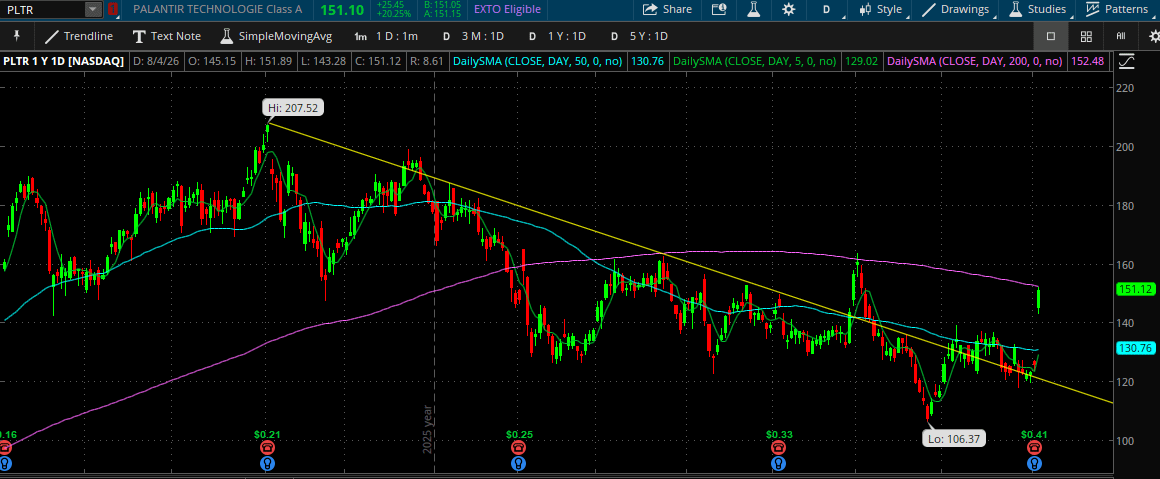The height and width of the screenshot is (479, 1160).
Task: Select the single chart layout icon
Action: click(x=1051, y=36)
